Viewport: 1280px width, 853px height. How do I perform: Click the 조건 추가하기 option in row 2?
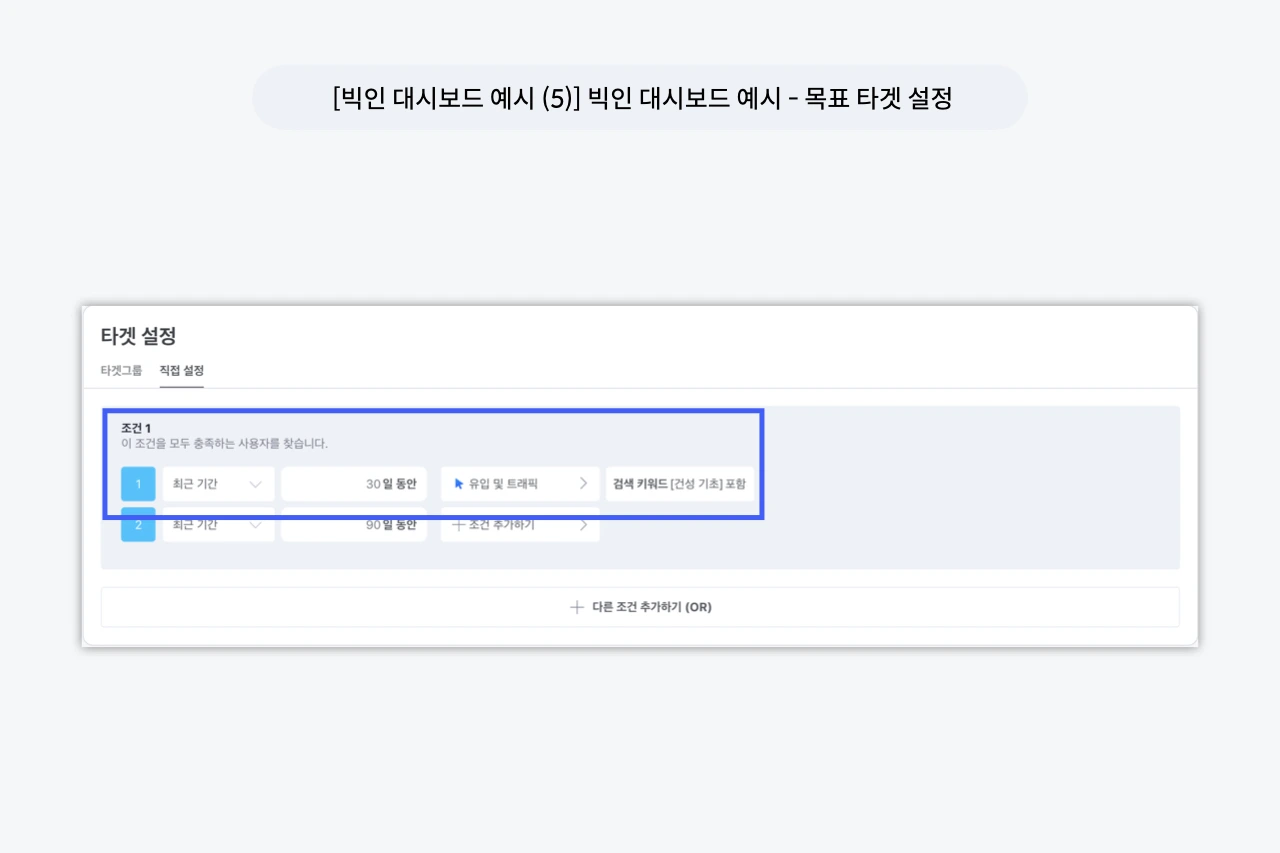click(x=520, y=525)
